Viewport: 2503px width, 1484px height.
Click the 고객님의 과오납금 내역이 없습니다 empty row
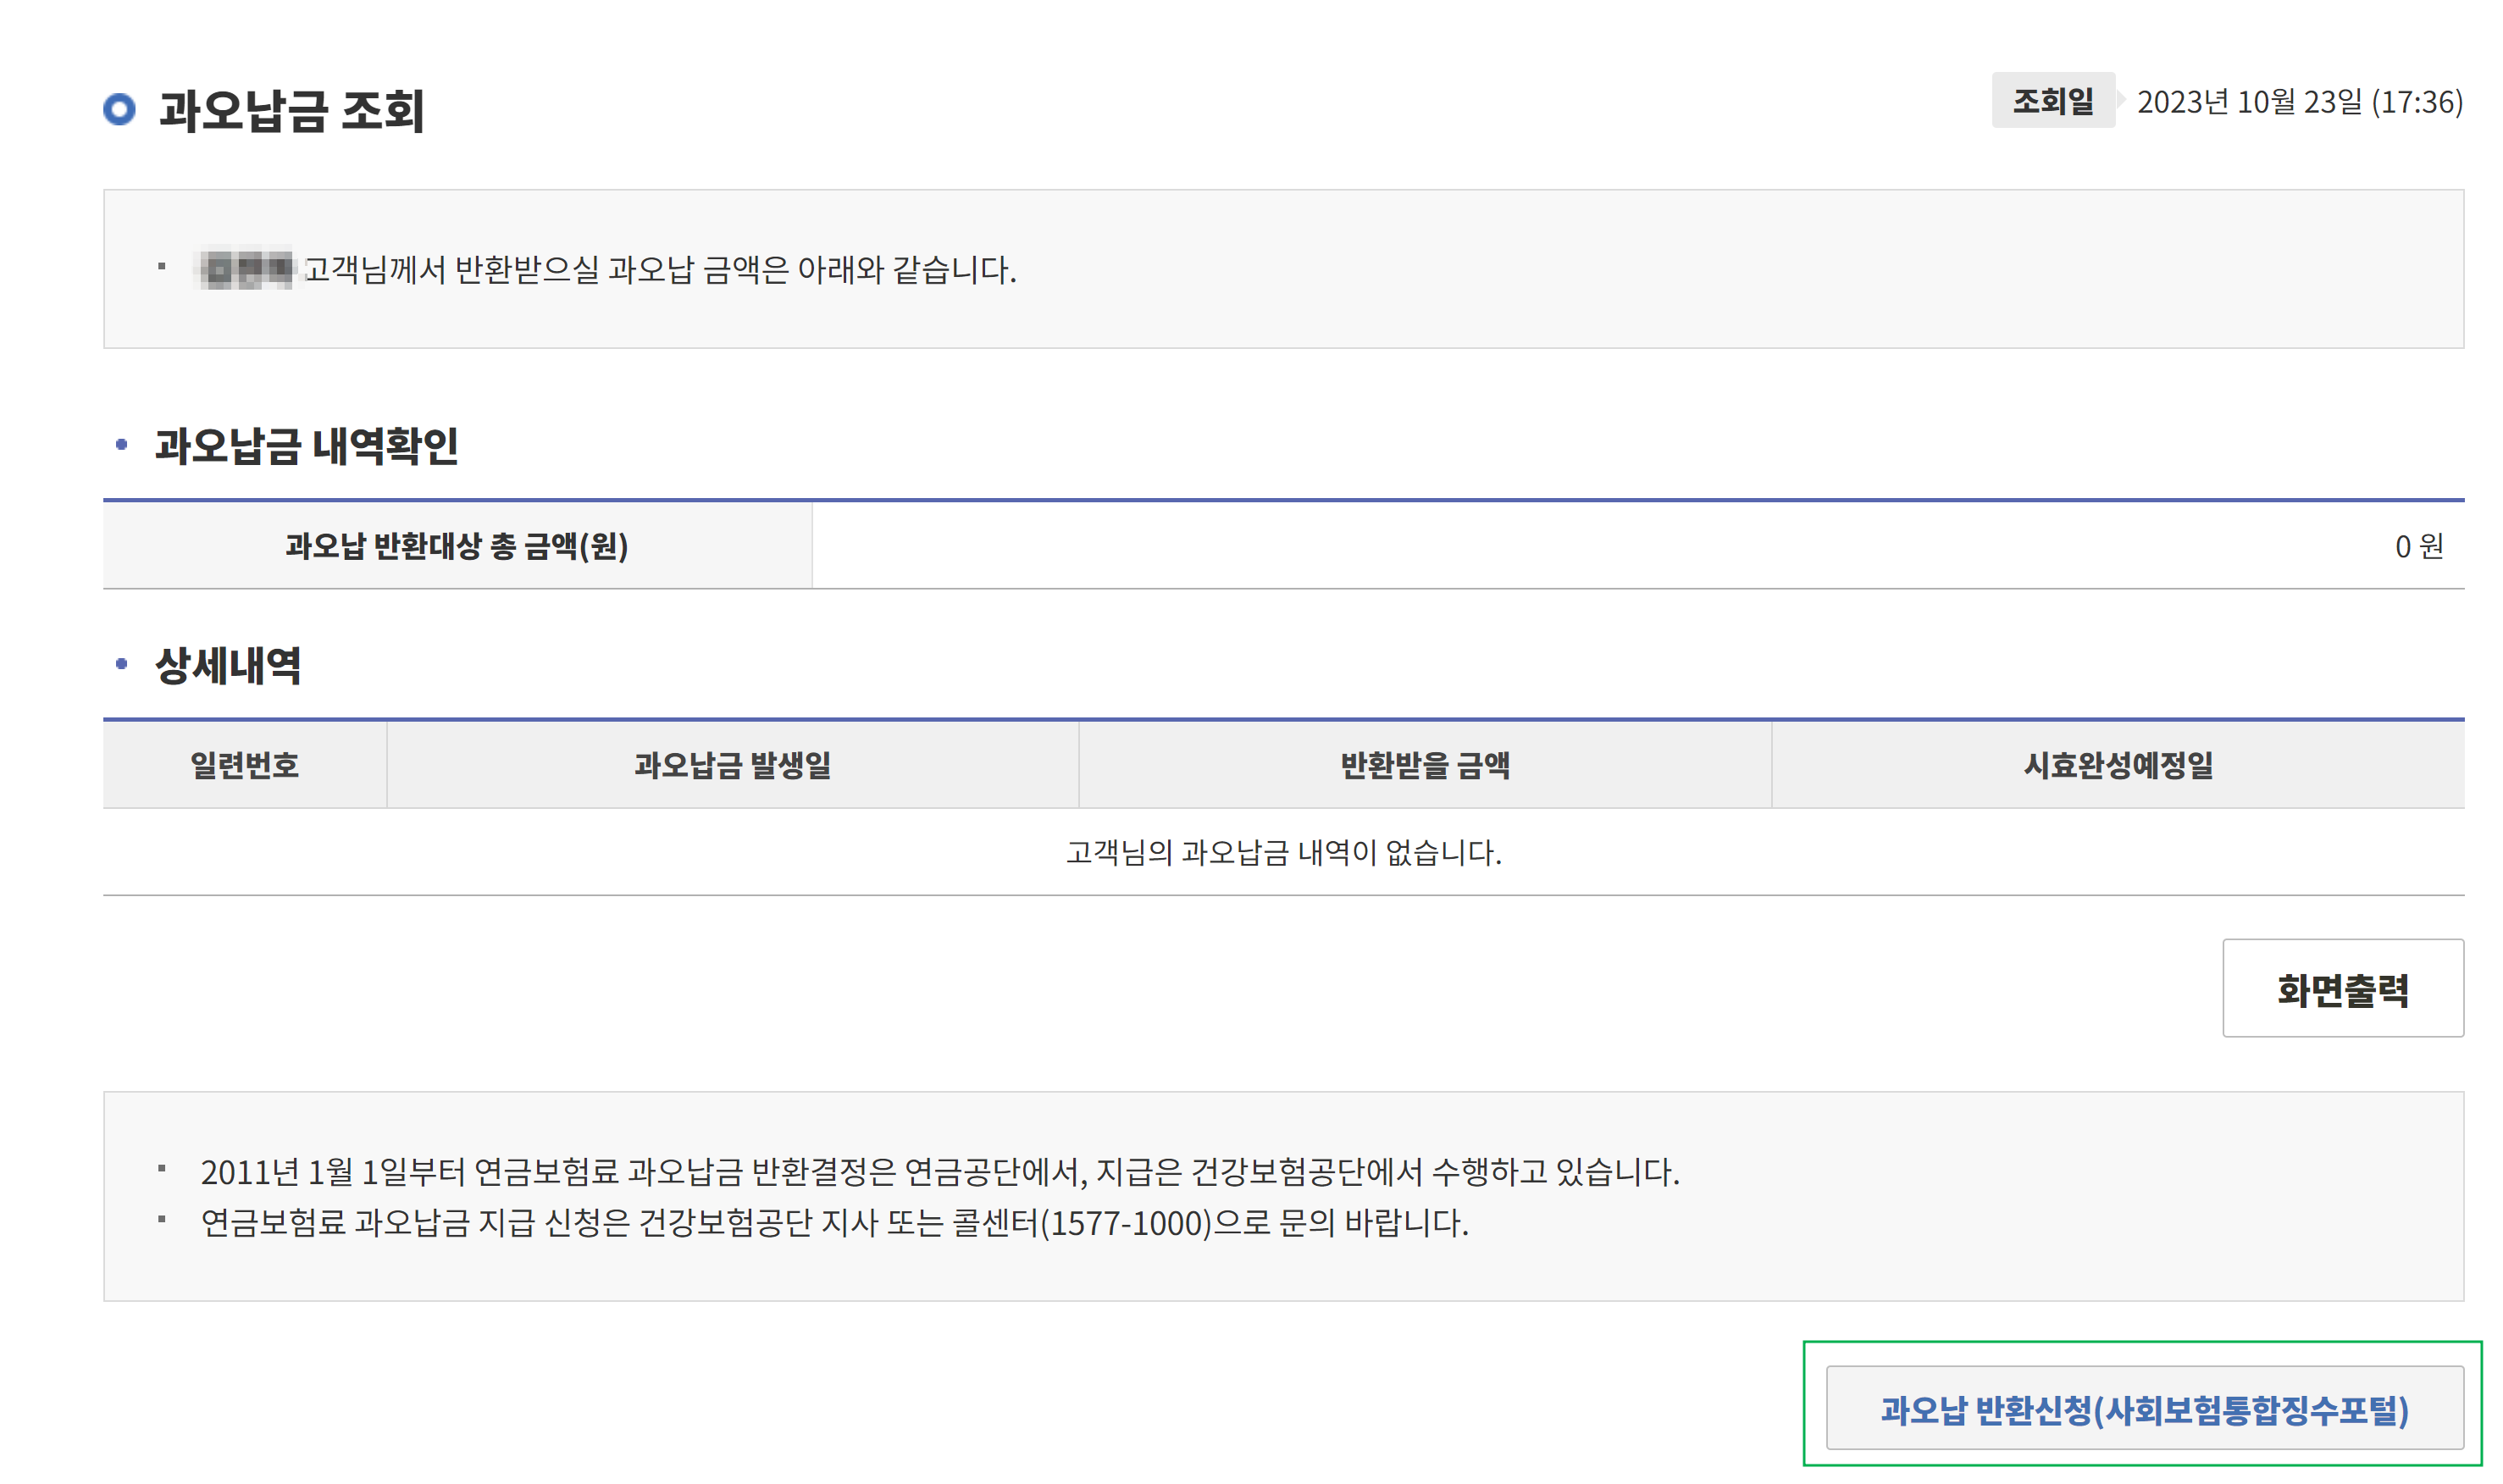[1283, 852]
